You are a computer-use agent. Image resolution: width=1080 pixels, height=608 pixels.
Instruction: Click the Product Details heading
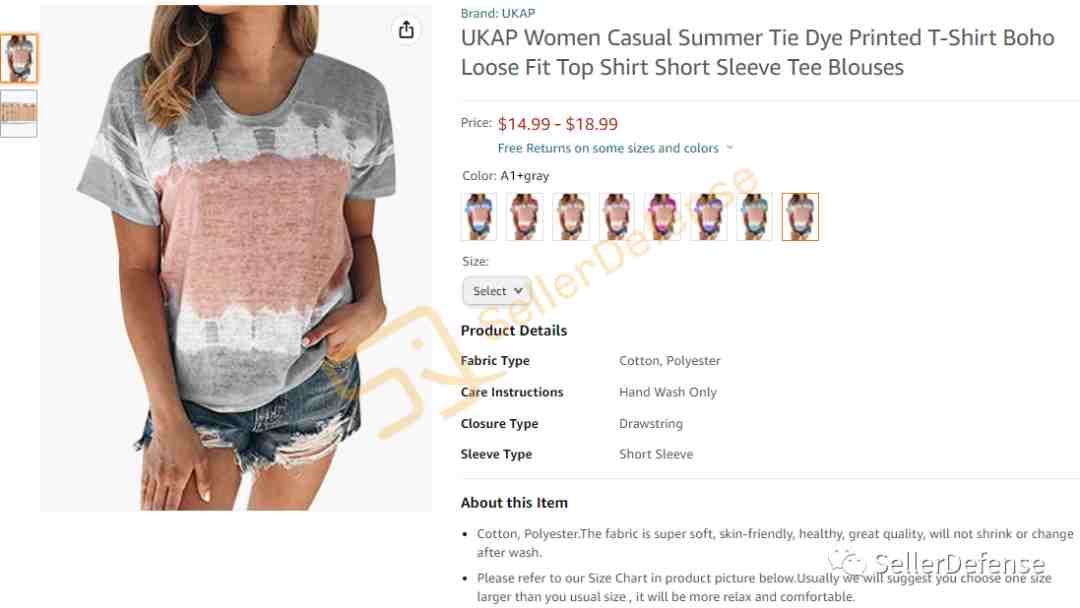514,331
